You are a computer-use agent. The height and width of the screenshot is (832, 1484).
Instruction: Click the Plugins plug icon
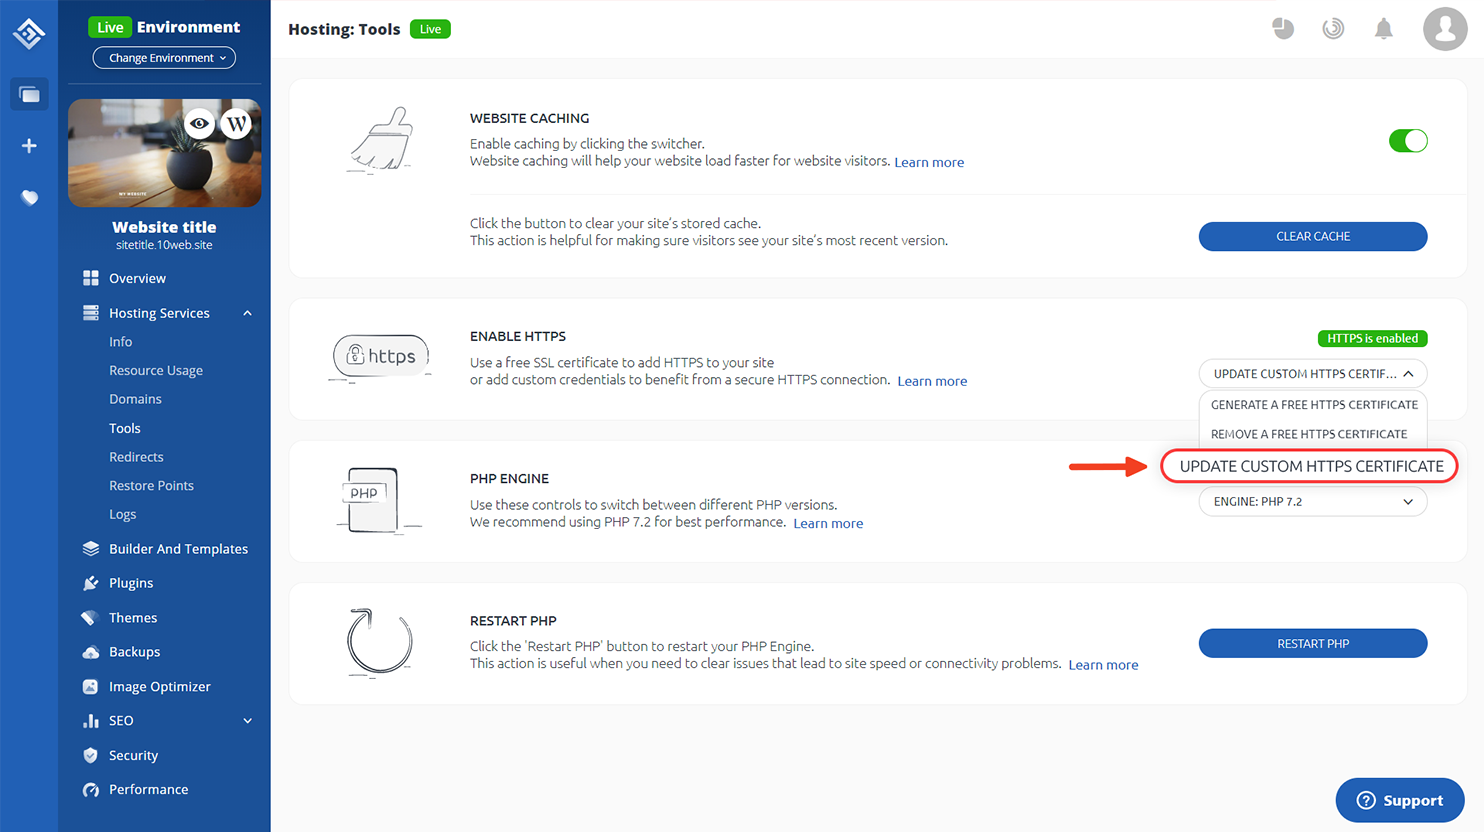[91, 583]
